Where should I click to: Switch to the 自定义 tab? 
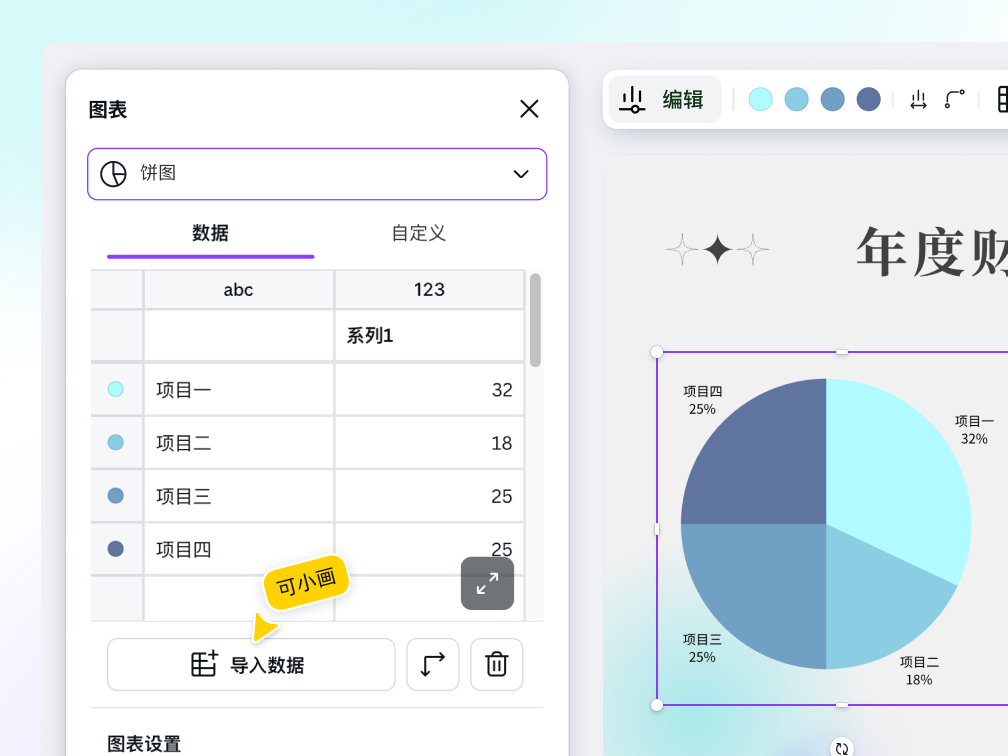418,233
